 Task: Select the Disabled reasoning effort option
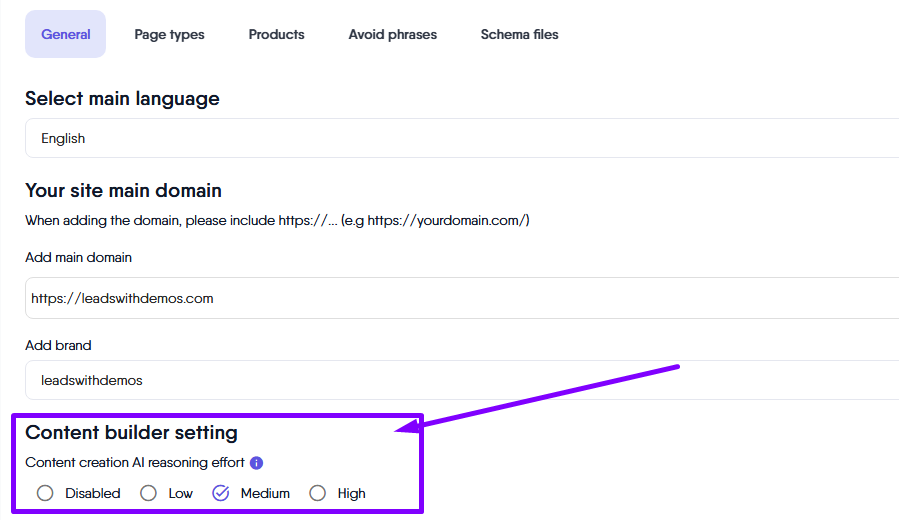(x=45, y=493)
